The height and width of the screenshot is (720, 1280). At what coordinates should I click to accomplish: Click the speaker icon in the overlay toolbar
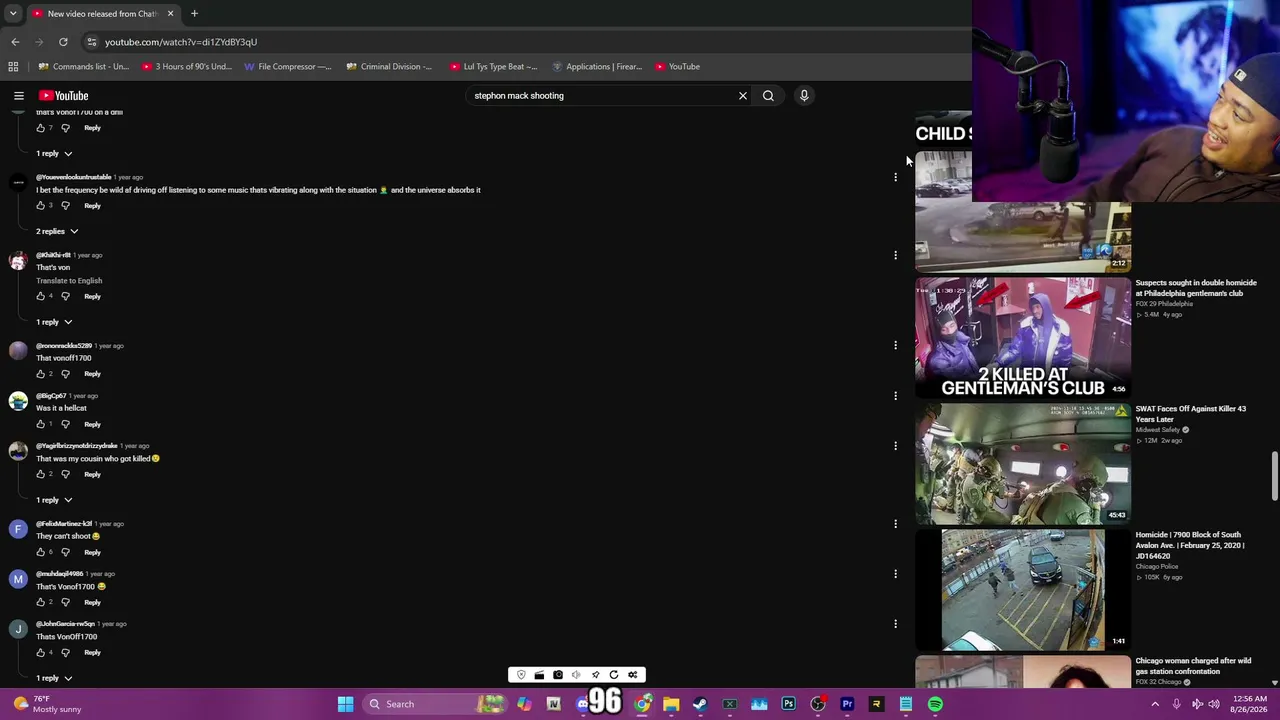point(576,675)
